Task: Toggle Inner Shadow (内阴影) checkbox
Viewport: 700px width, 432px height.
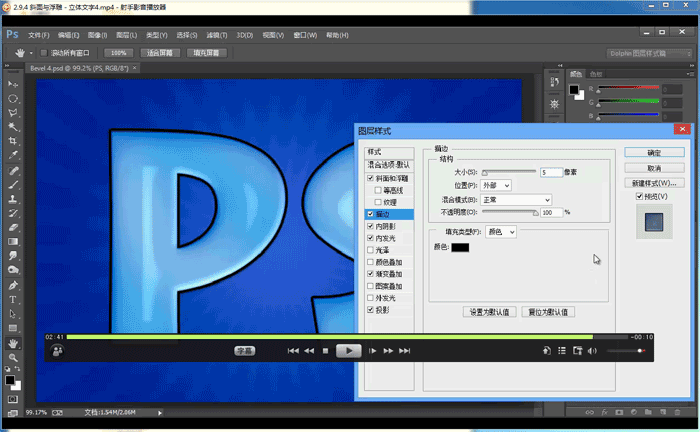Action: pyautogui.click(x=370, y=226)
